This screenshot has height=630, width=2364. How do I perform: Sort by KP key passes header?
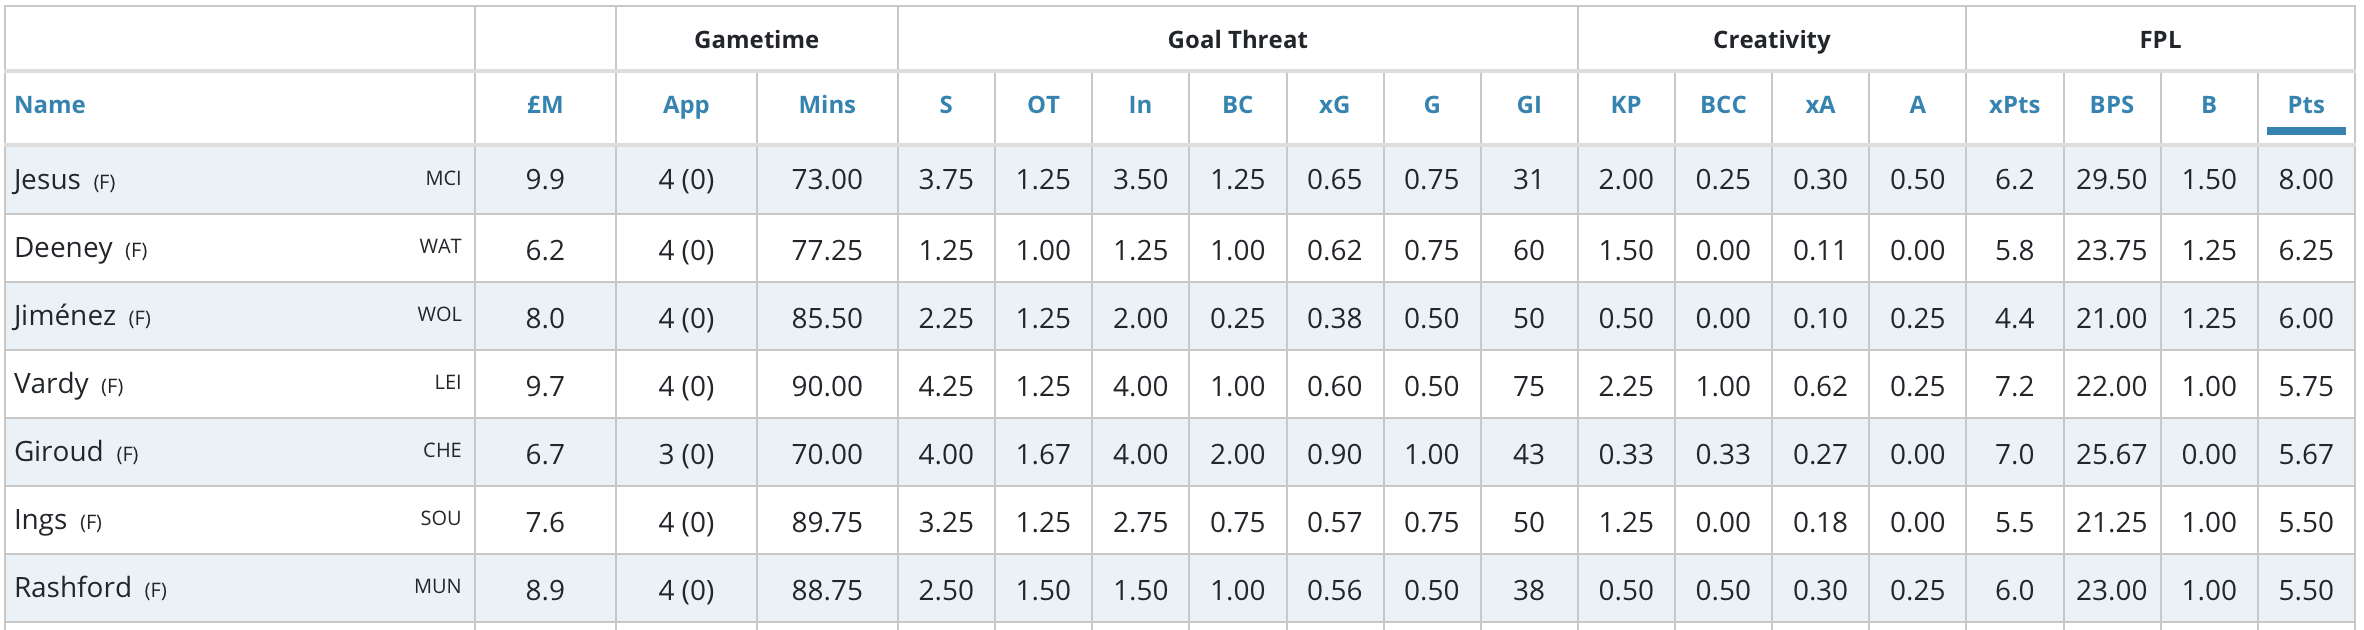point(1626,105)
